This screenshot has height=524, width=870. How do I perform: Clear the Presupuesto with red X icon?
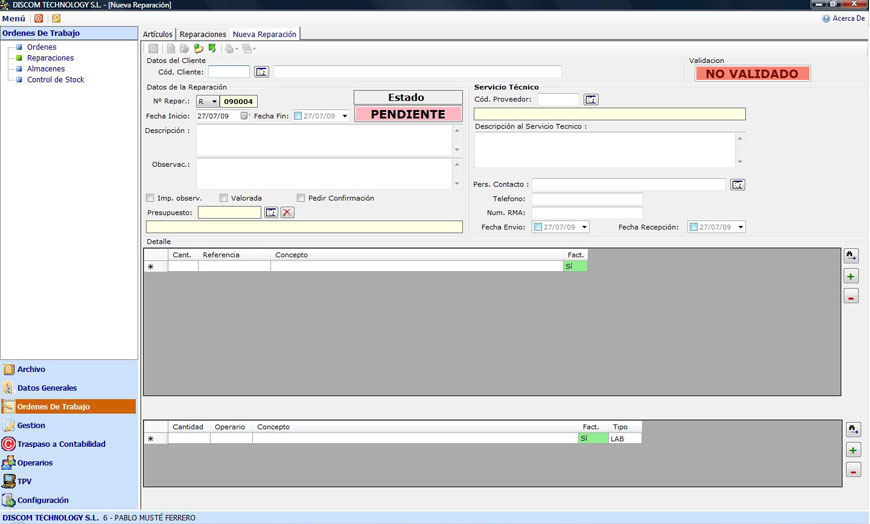(x=287, y=212)
